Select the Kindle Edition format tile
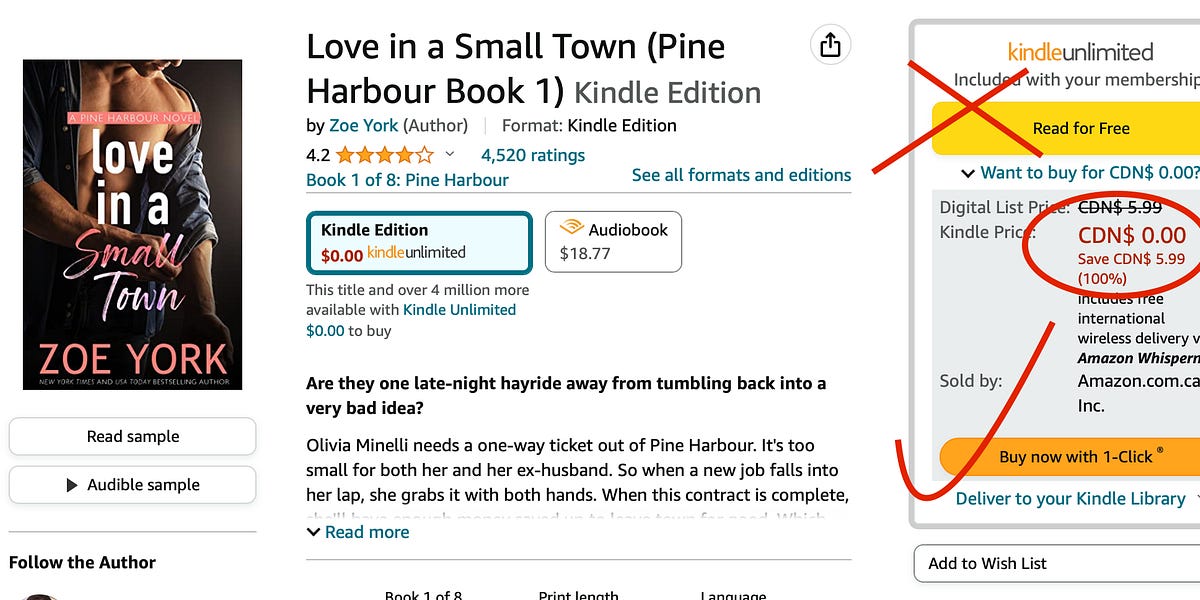Image resolution: width=1200 pixels, height=600 pixels. [418, 241]
